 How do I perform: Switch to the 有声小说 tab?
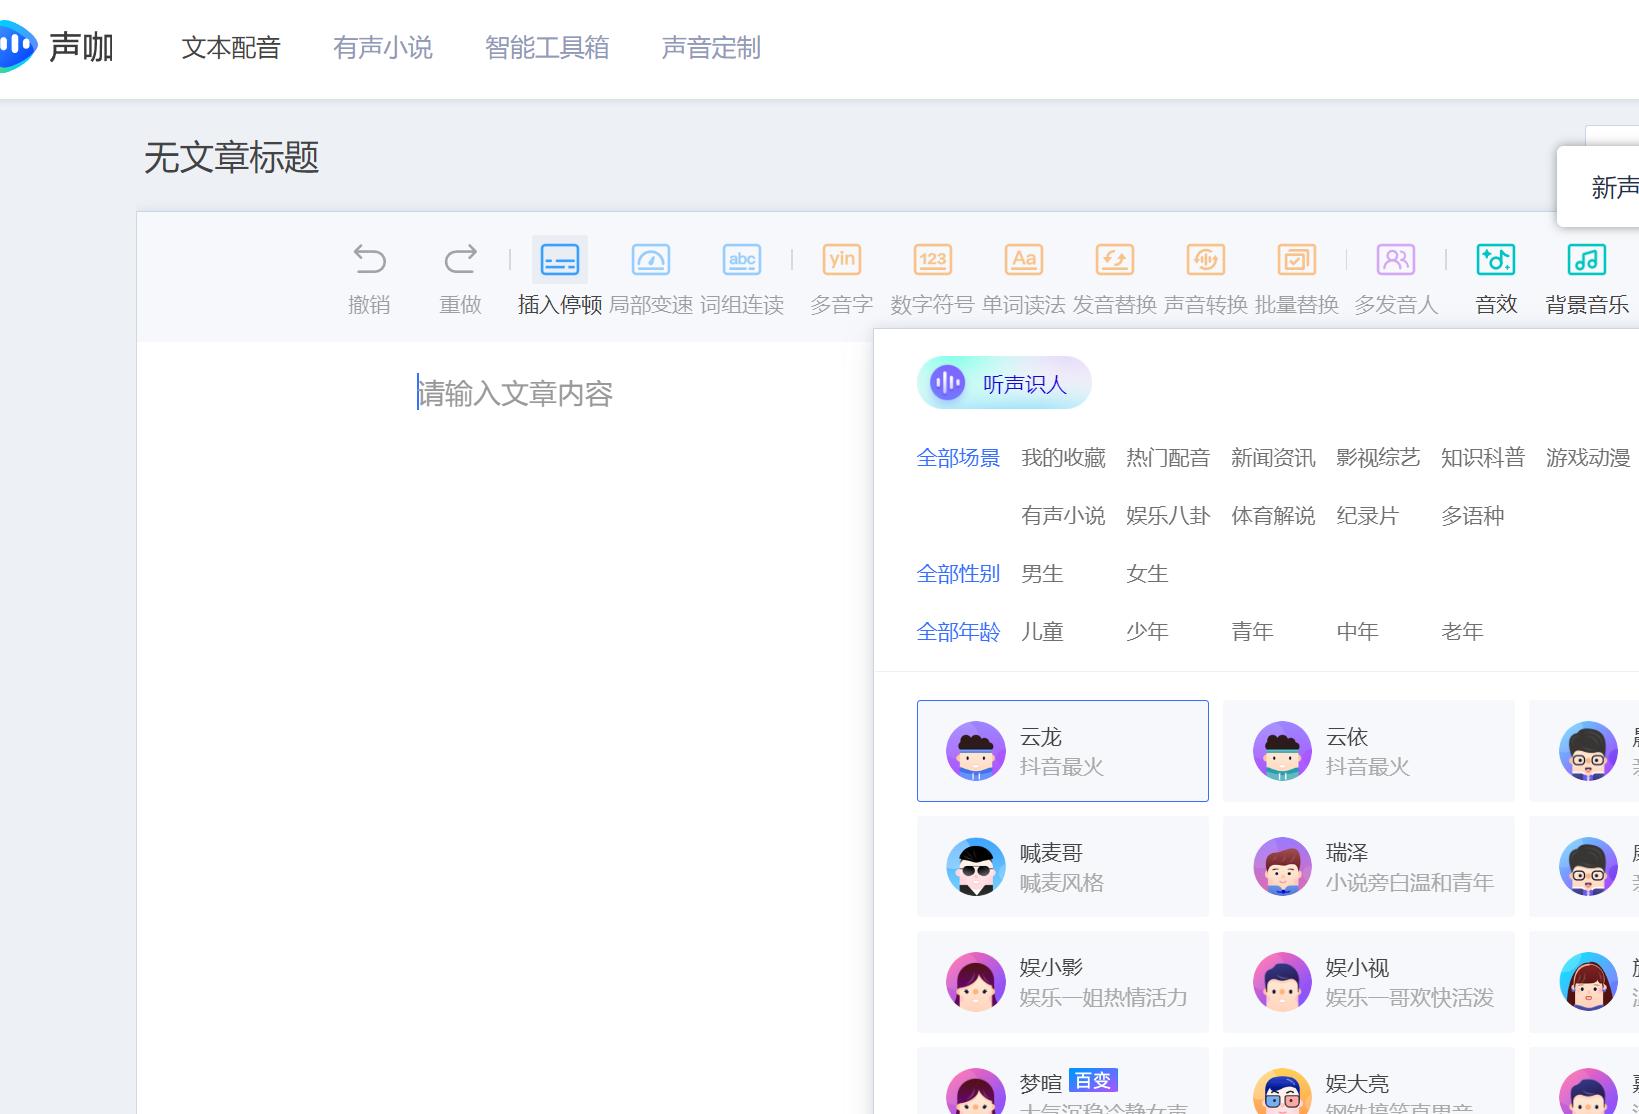(383, 47)
